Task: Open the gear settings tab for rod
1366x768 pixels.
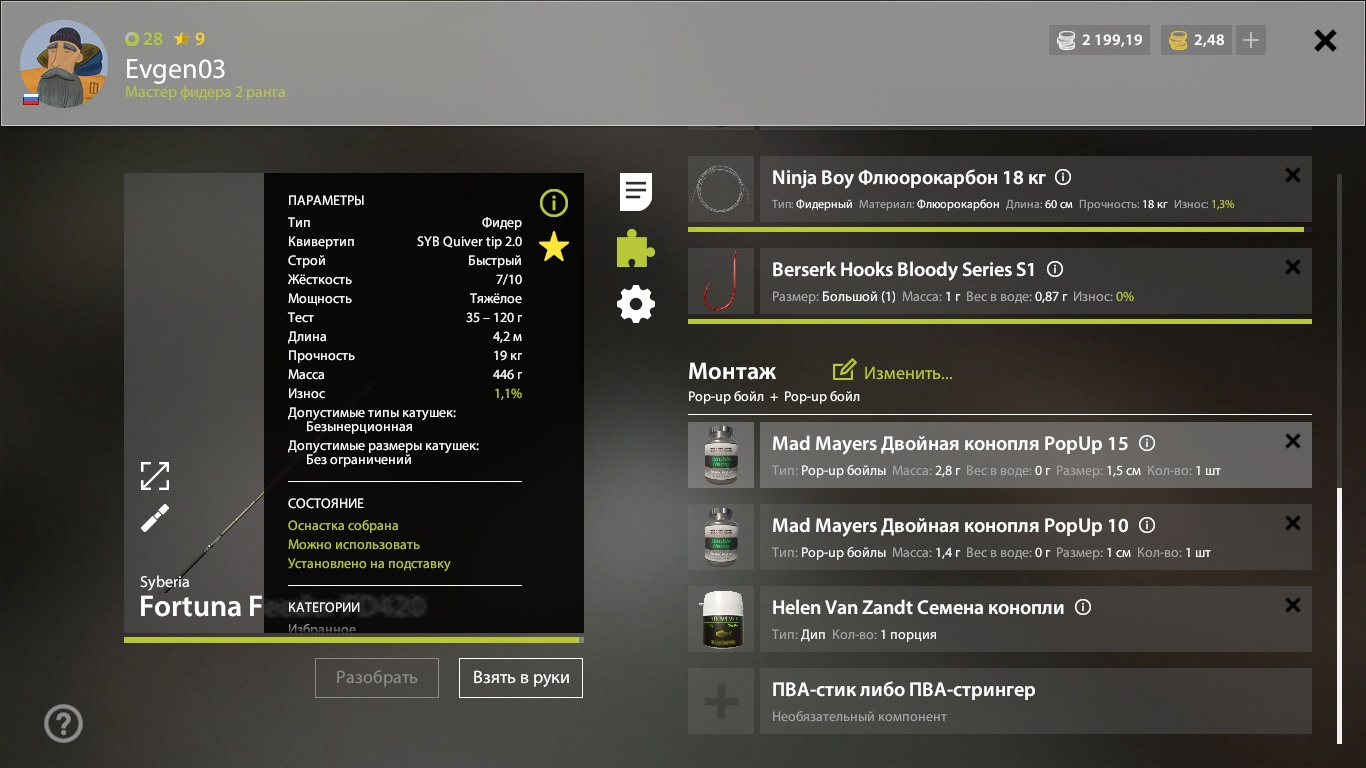Action: coord(636,304)
